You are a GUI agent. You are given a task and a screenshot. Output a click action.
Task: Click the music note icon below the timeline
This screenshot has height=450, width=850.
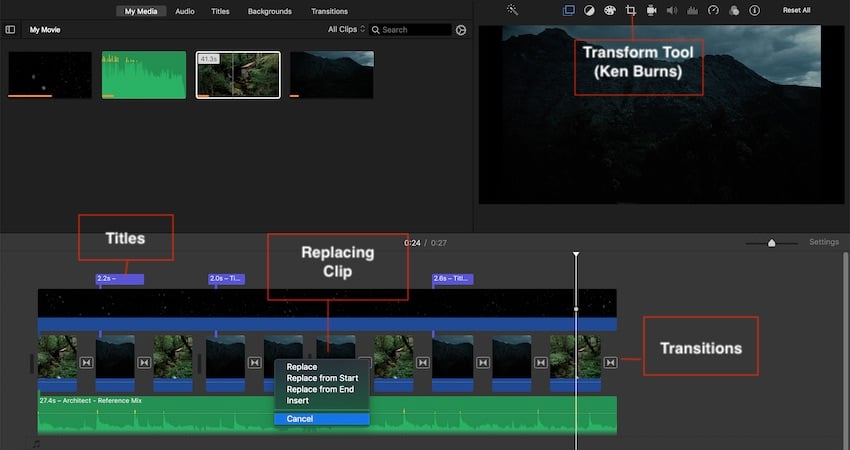[x=36, y=444]
